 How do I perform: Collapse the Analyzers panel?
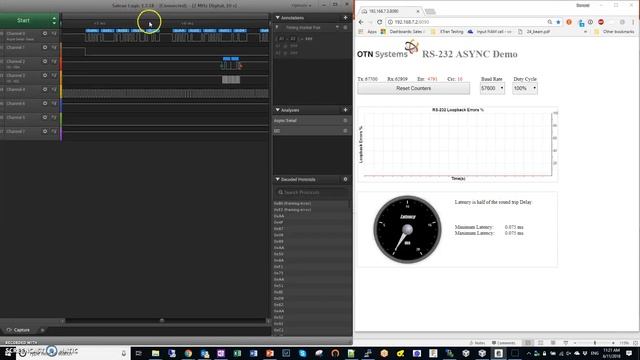tap(278, 110)
